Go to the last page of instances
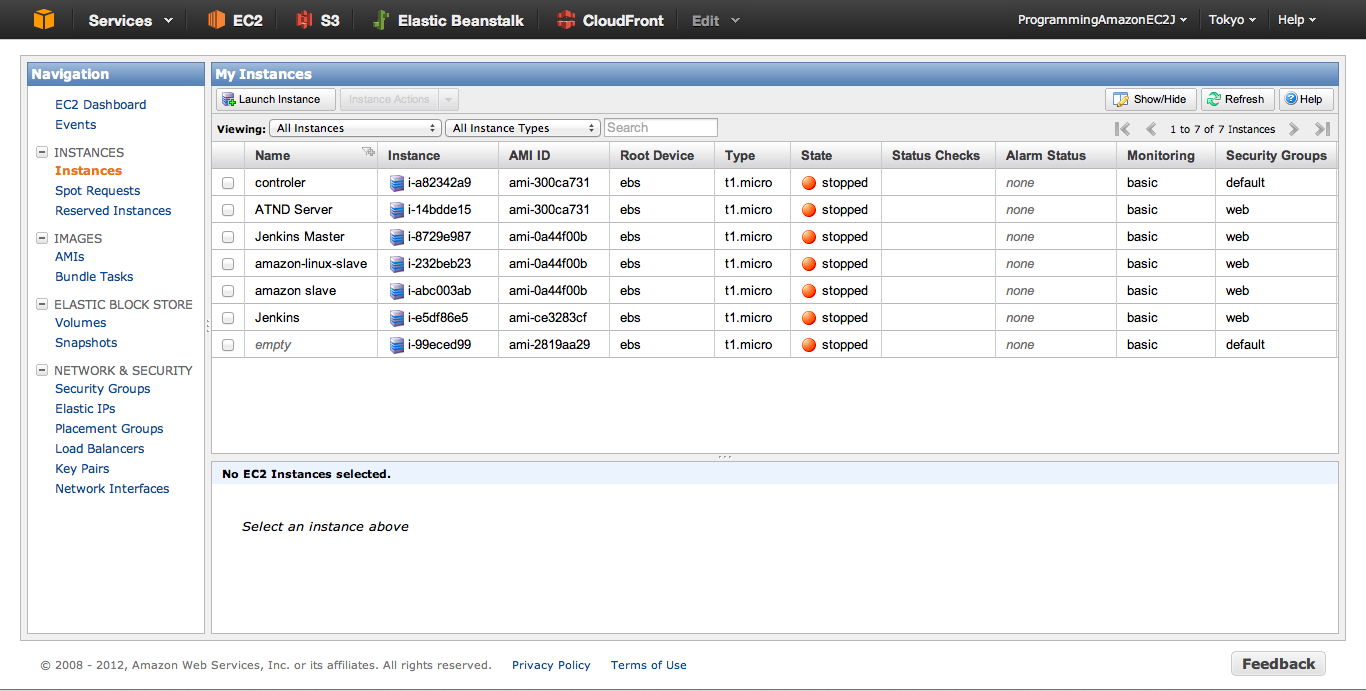This screenshot has height=691, width=1366. [x=1322, y=129]
